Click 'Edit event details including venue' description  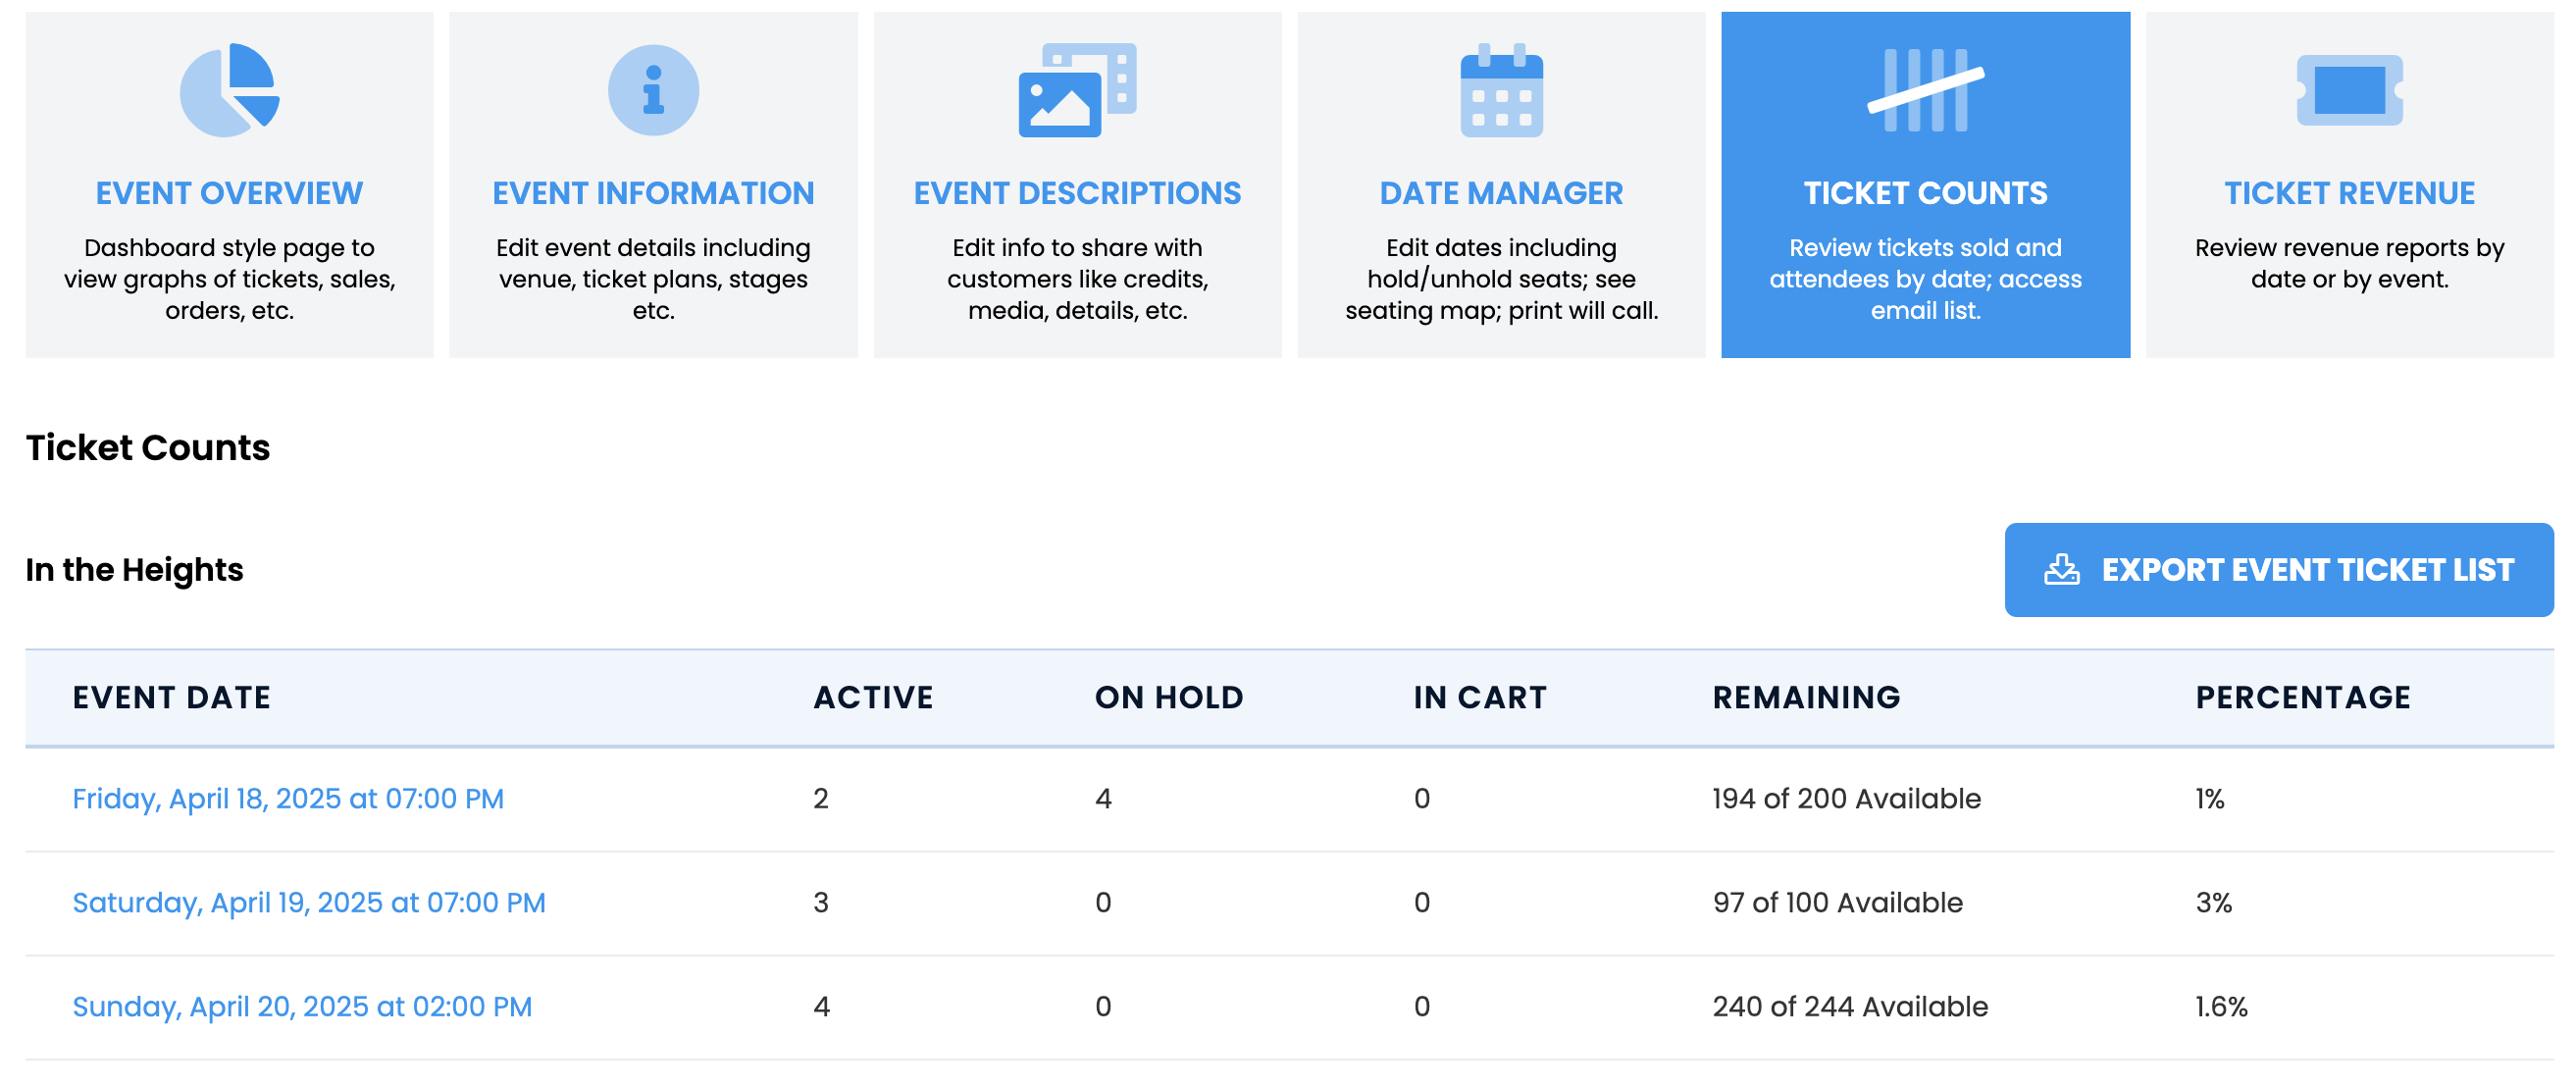(653, 279)
